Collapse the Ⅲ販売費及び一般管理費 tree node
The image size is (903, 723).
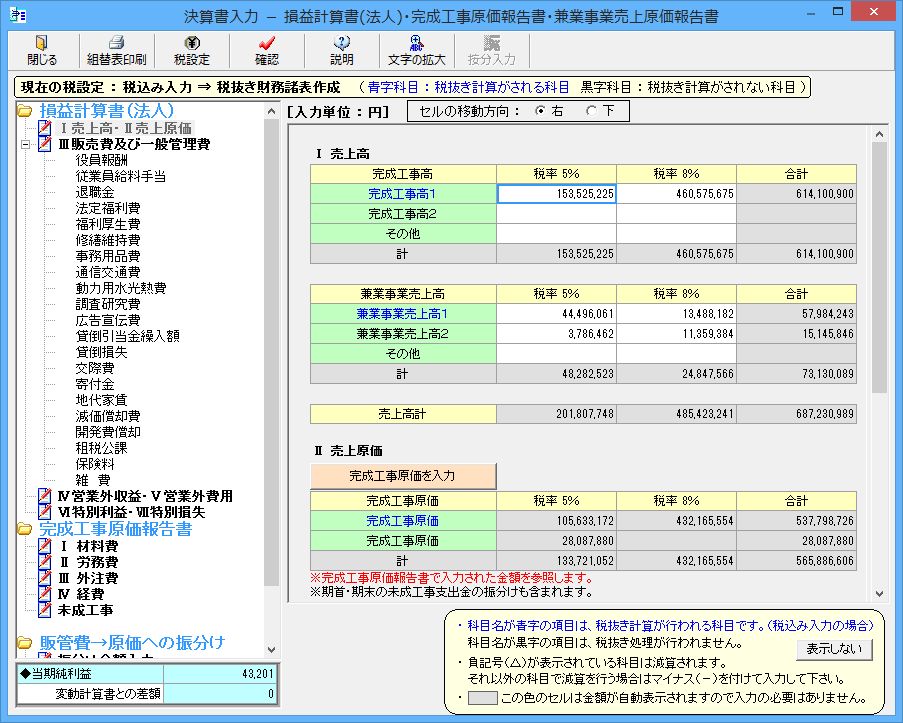click(x=25, y=145)
